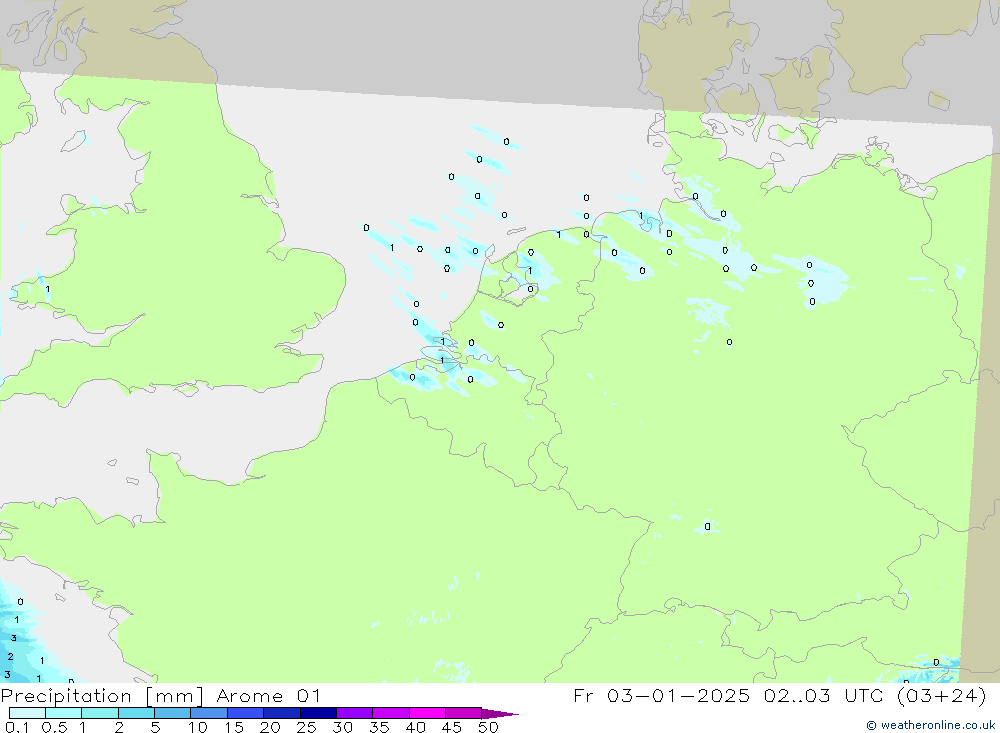Click the magenta legend swatch between 40 and 45
1000x733 pixels.
pyautogui.click(x=427, y=713)
